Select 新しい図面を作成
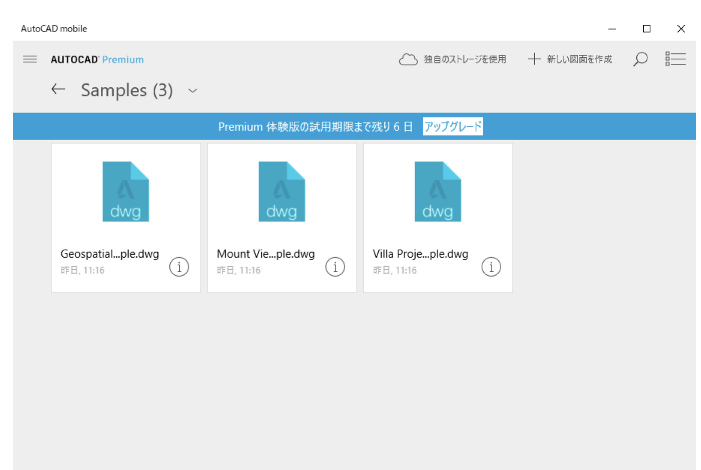This screenshot has height=470, width=701. [x=579, y=59]
